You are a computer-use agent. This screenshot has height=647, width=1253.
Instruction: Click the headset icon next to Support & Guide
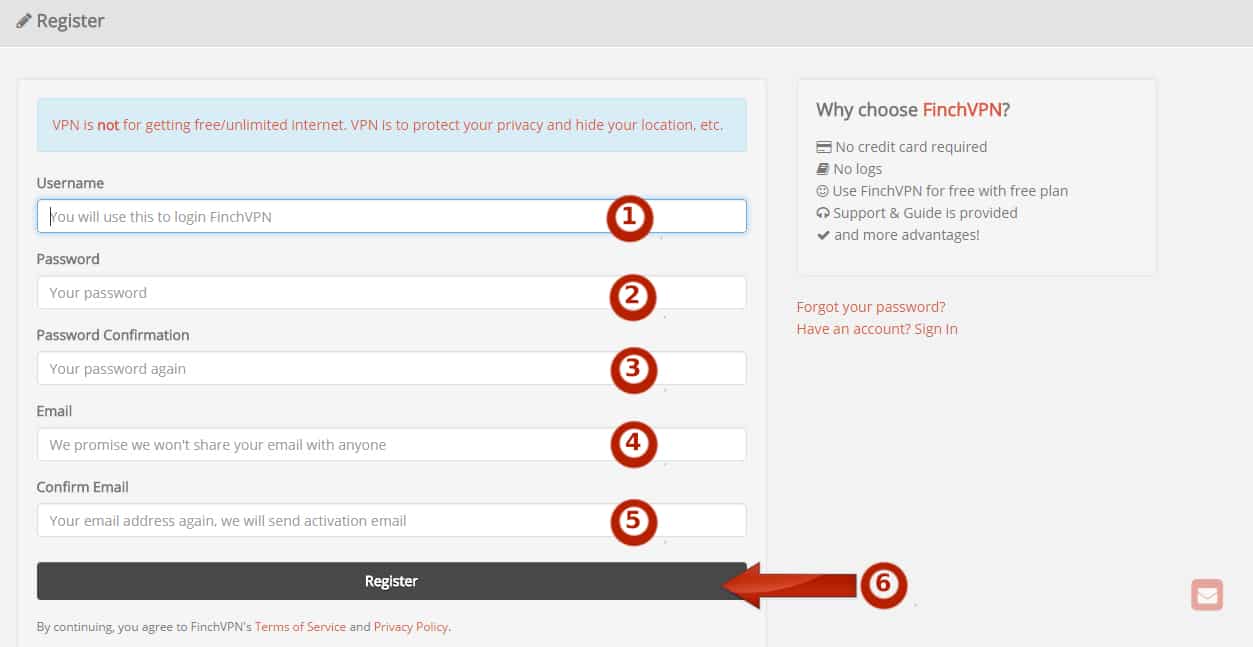pos(823,212)
